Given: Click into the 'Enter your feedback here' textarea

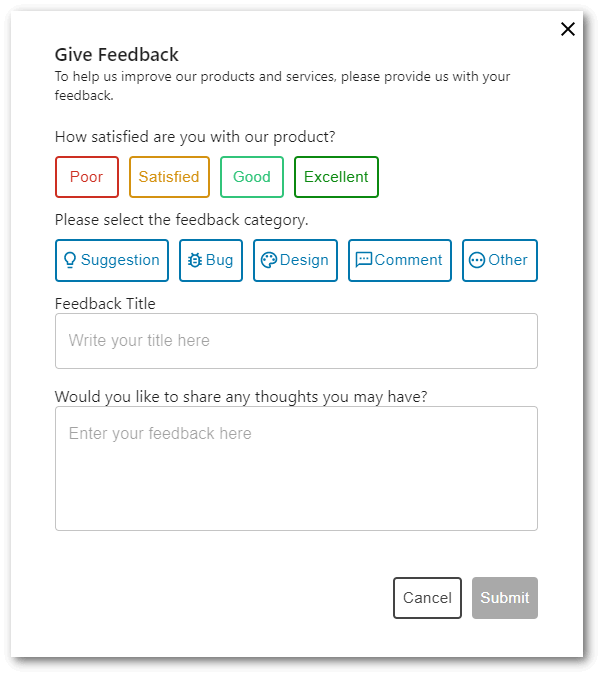Looking at the screenshot, I should (x=296, y=468).
